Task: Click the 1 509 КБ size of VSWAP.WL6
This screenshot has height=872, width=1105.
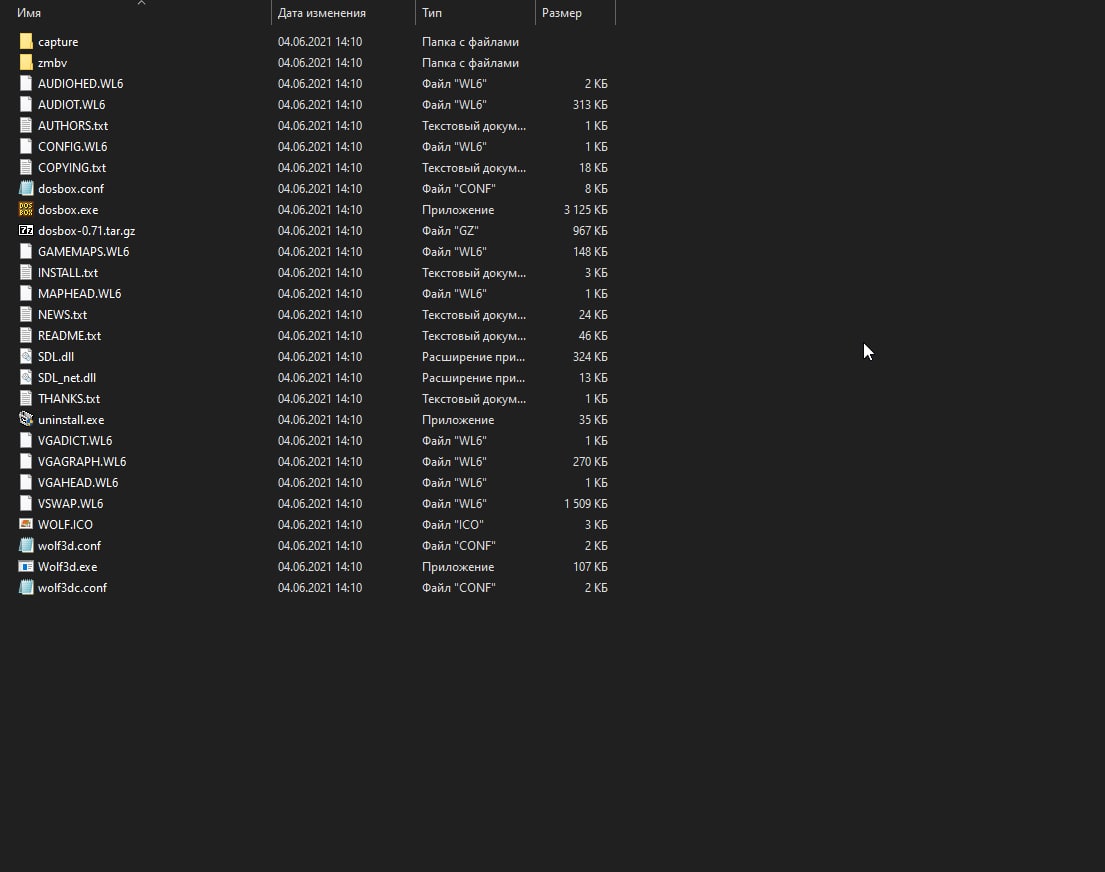Action: click(x=586, y=503)
